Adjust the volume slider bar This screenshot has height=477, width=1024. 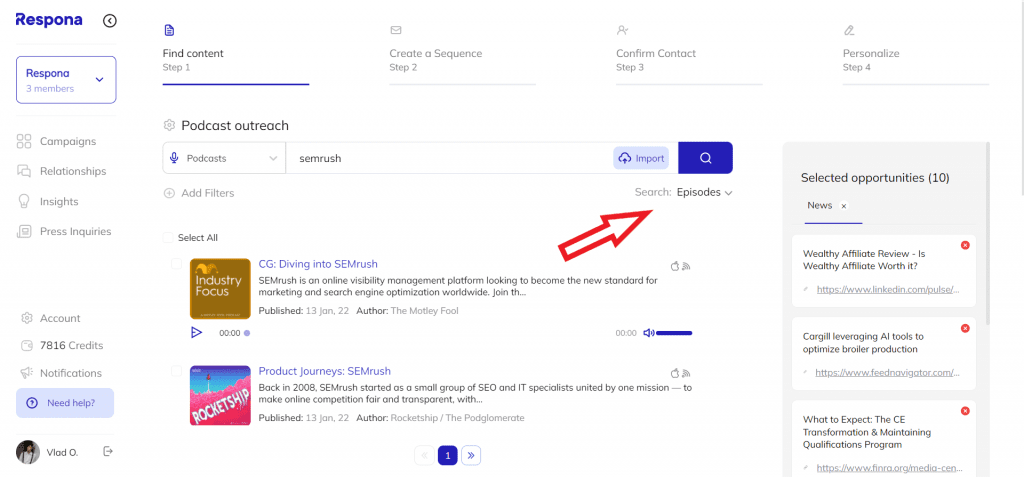tap(674, 333)
